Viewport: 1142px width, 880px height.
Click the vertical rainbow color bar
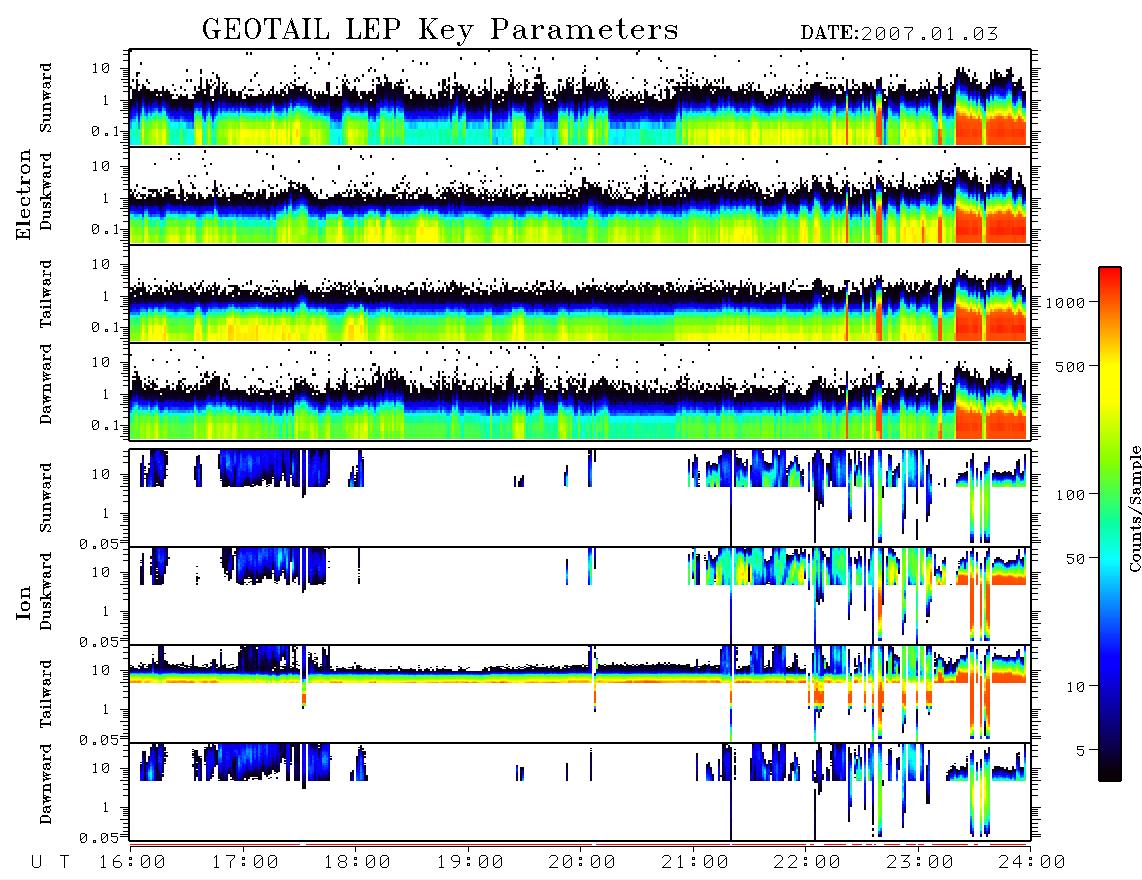coord(1110,524)
